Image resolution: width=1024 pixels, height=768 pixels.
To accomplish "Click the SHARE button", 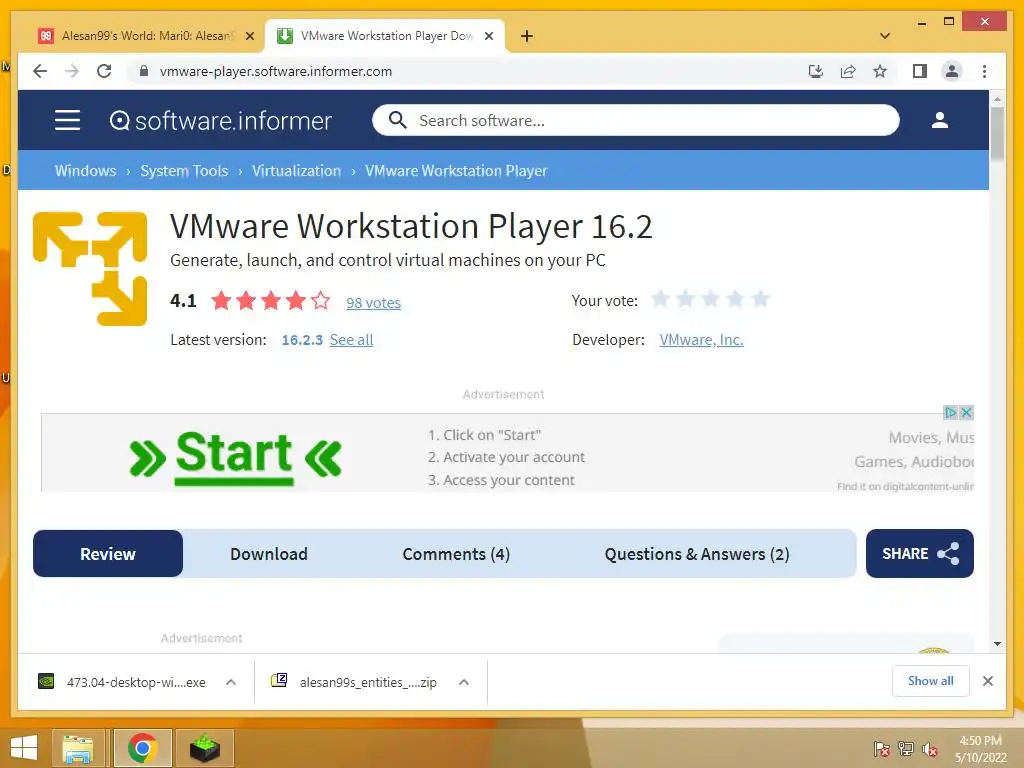I will pos(920,554).
